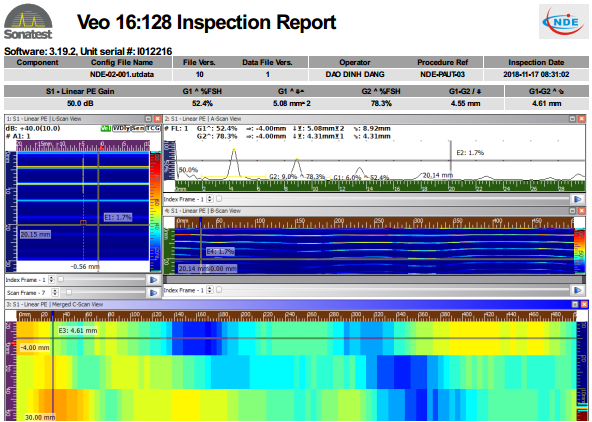Click the S1 - Linear PE Gain header
Screen dimensions: 592x422
(x=80, y=91)
